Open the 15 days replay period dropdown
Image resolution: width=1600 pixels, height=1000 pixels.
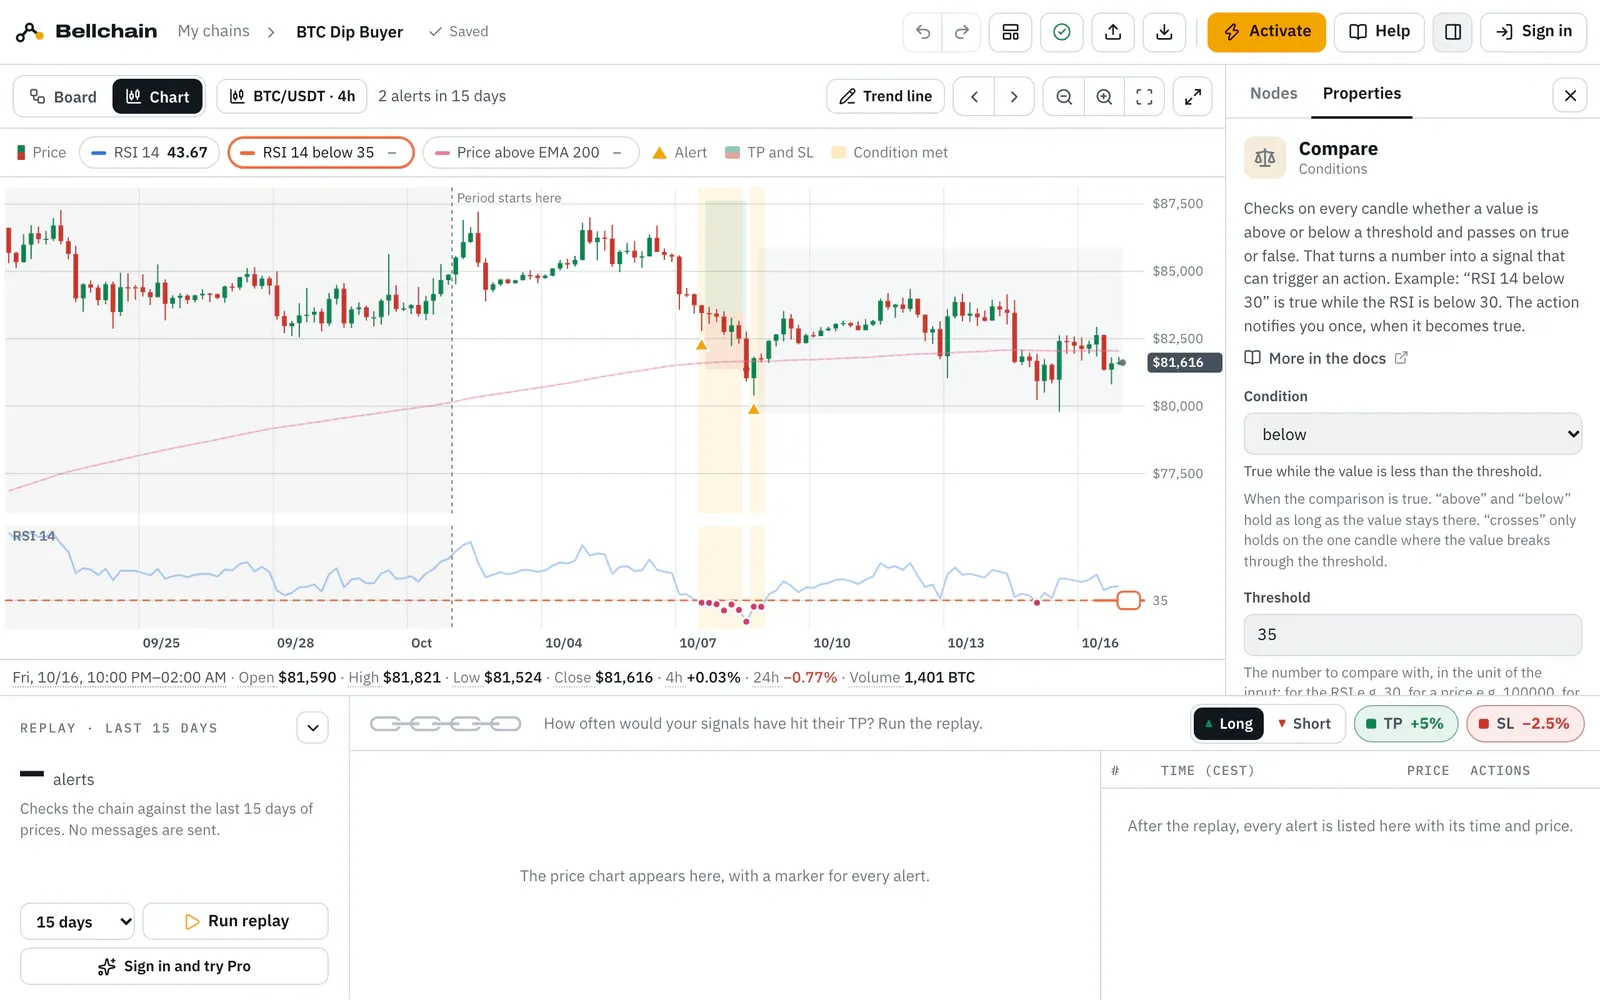pyautogui.click(x=77, y=922)
